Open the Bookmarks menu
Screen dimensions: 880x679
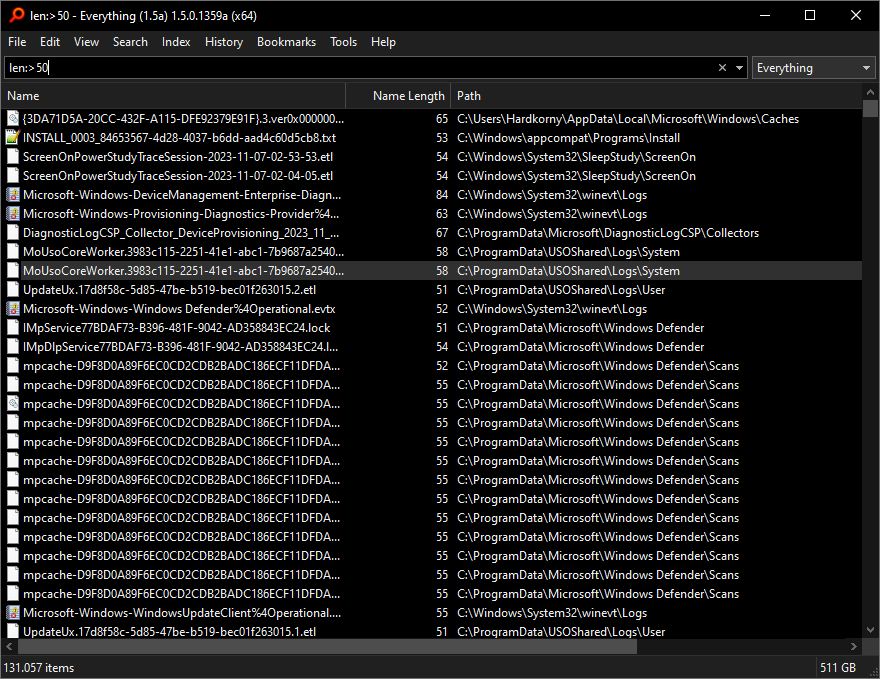click(286, 42)
